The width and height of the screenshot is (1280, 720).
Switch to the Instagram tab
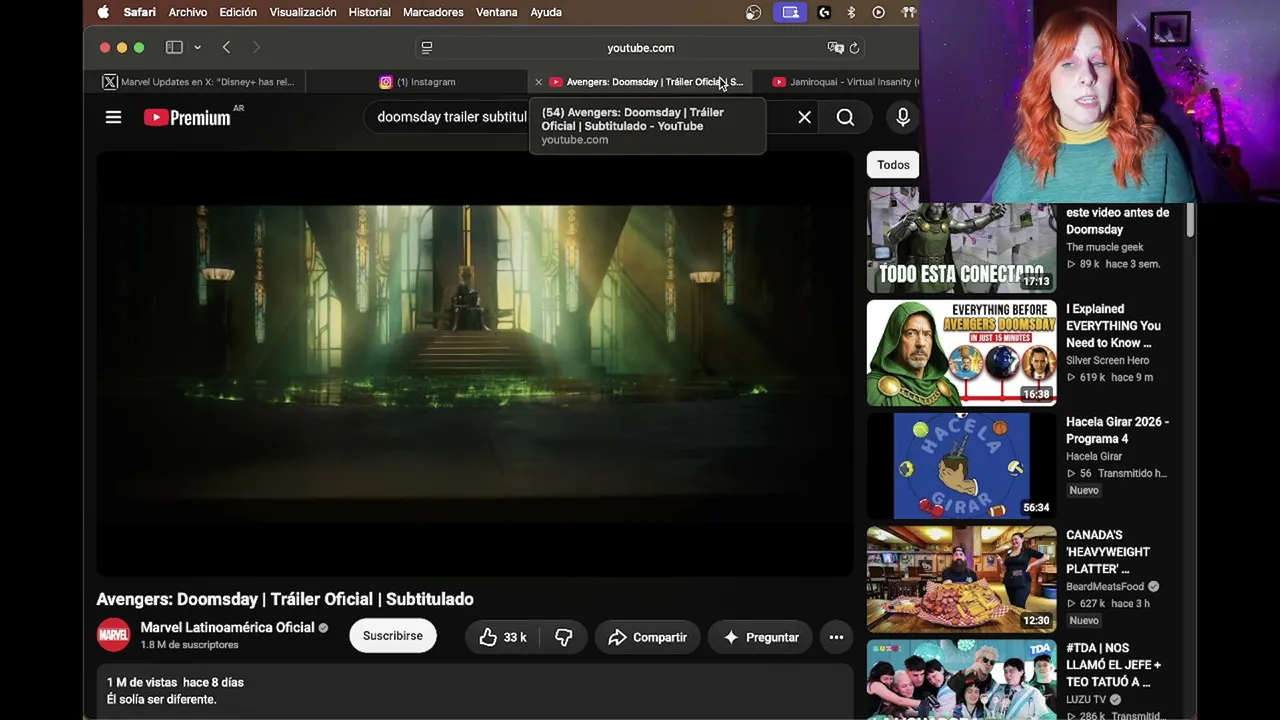pos(417,82)
